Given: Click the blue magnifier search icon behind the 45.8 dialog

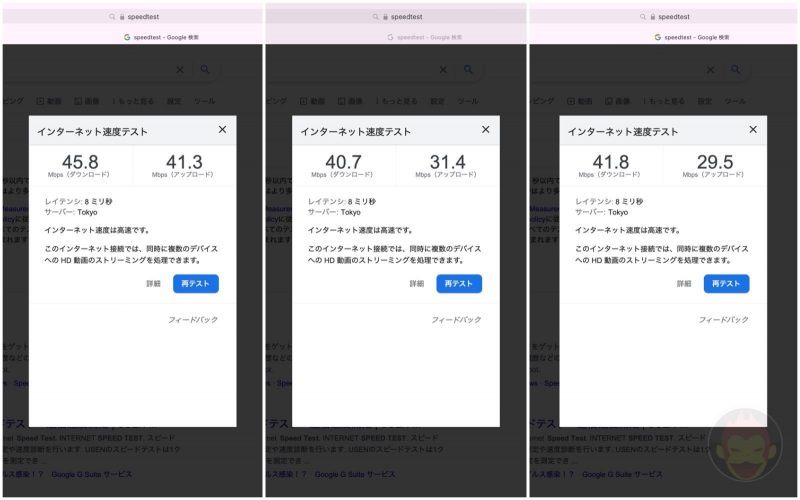Looking at the screenshot, I should click(205, 69).
